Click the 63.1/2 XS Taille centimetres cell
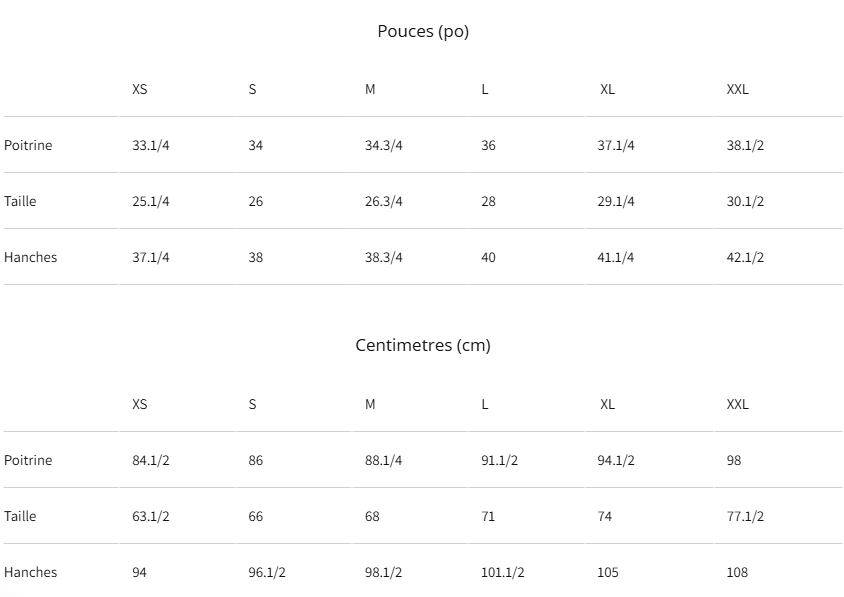The height and width of the screenshot is (597, 844). (151, 516)
